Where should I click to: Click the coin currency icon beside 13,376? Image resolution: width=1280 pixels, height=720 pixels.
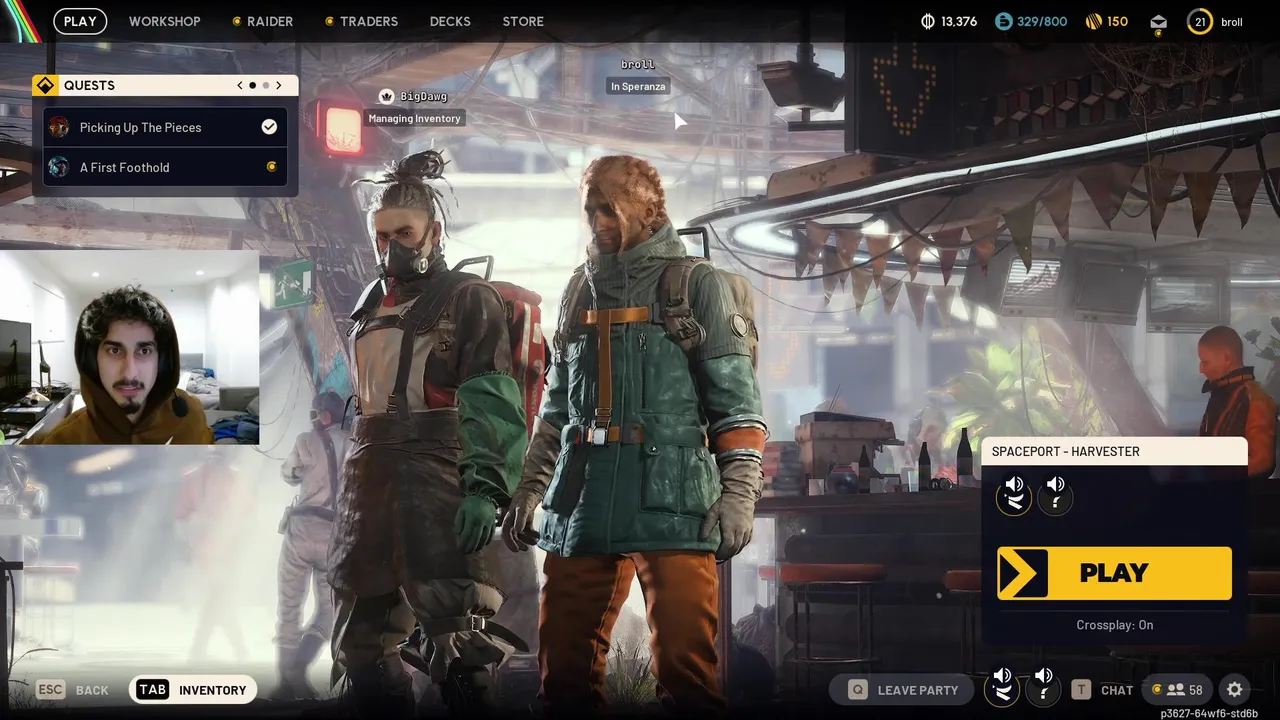(927, 21)
